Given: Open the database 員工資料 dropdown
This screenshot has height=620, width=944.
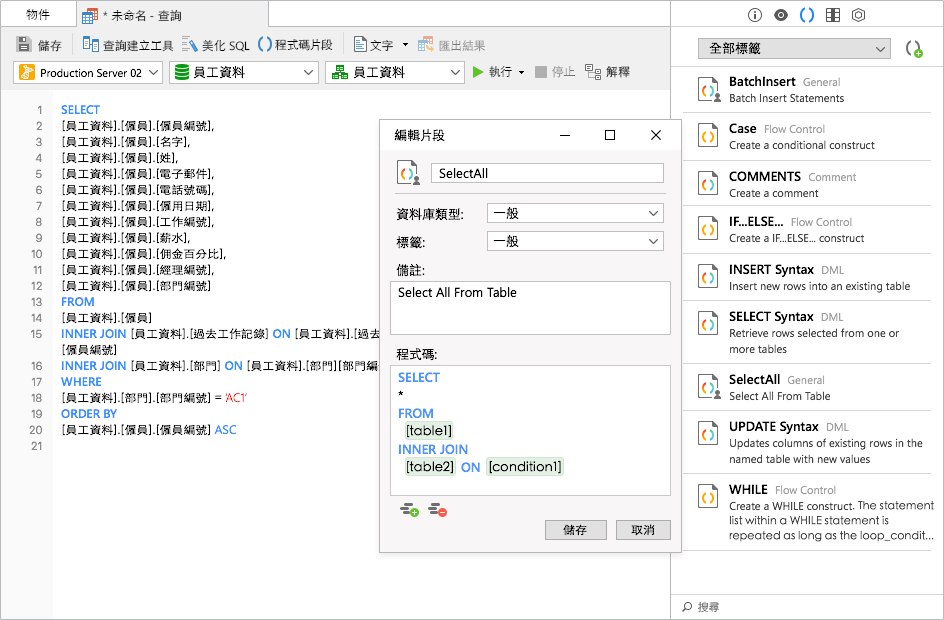Looking at the screenshot, I should pyautogui.click(x=244, y=72).
